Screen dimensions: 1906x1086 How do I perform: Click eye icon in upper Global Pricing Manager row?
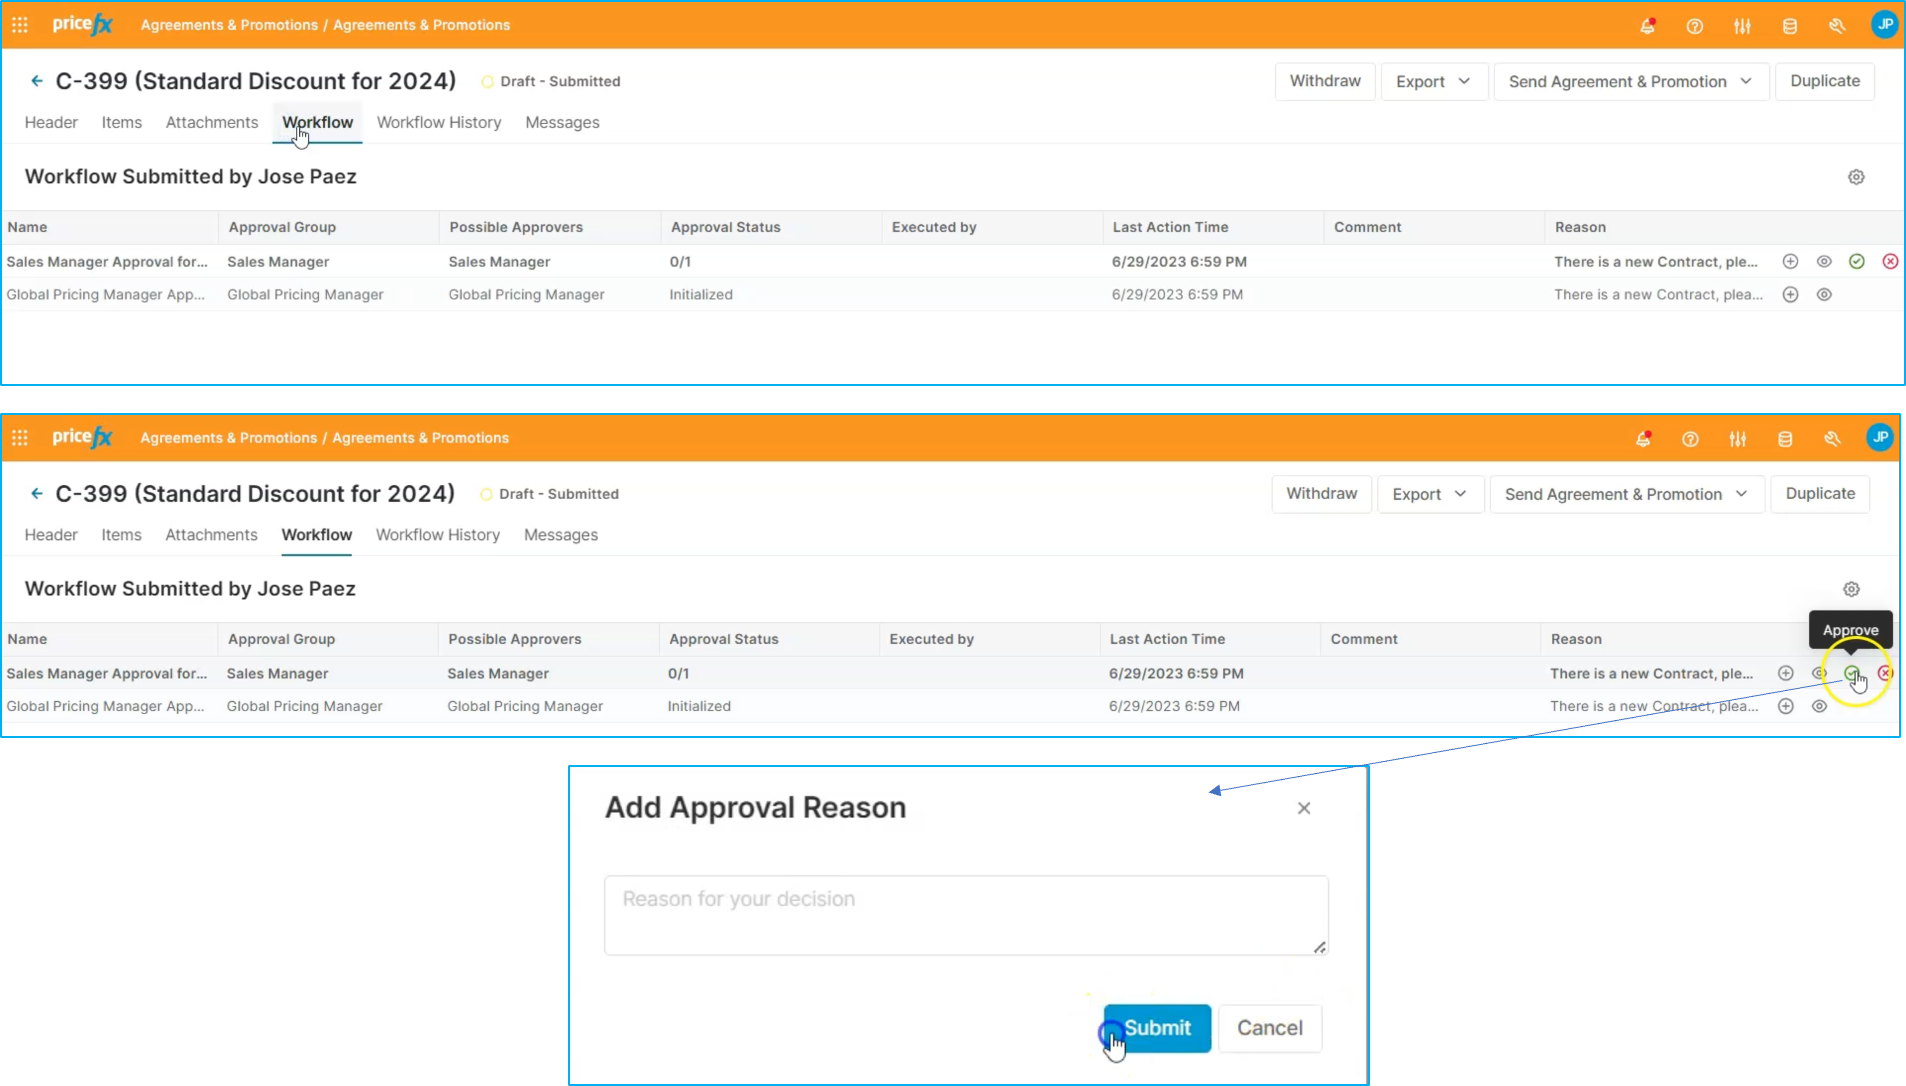pos(1824,295)
